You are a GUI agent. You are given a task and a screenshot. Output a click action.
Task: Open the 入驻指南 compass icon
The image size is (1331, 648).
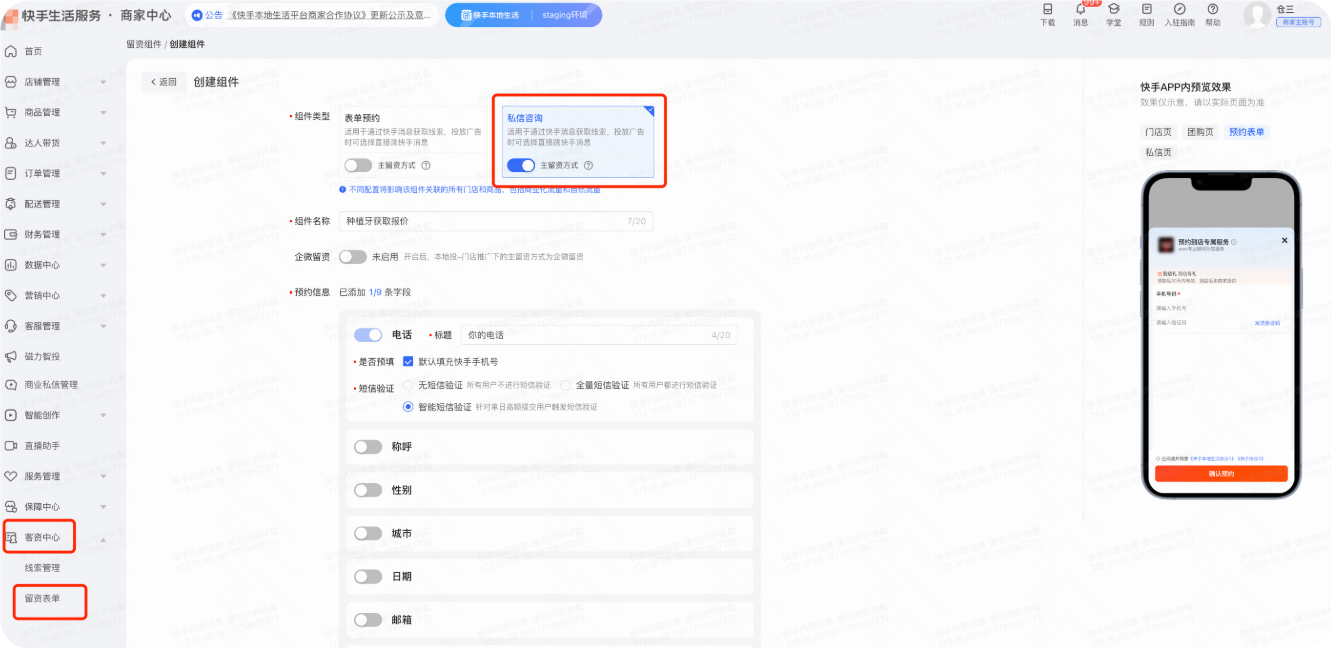pyautogui.click(x=1180, y=9)
